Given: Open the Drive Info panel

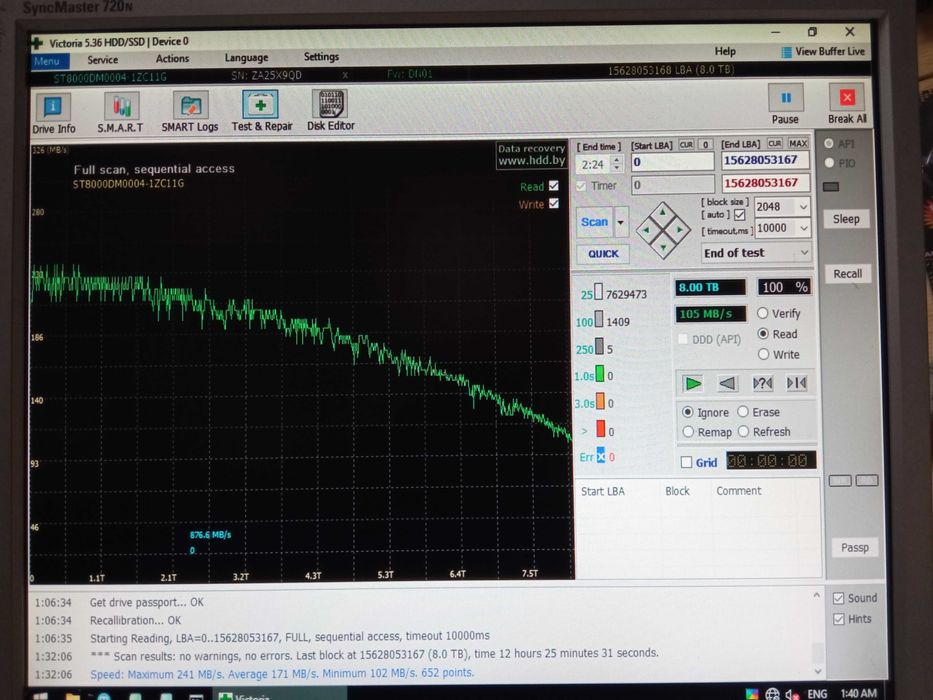Looking at the screenshot, I should (54, 114).
